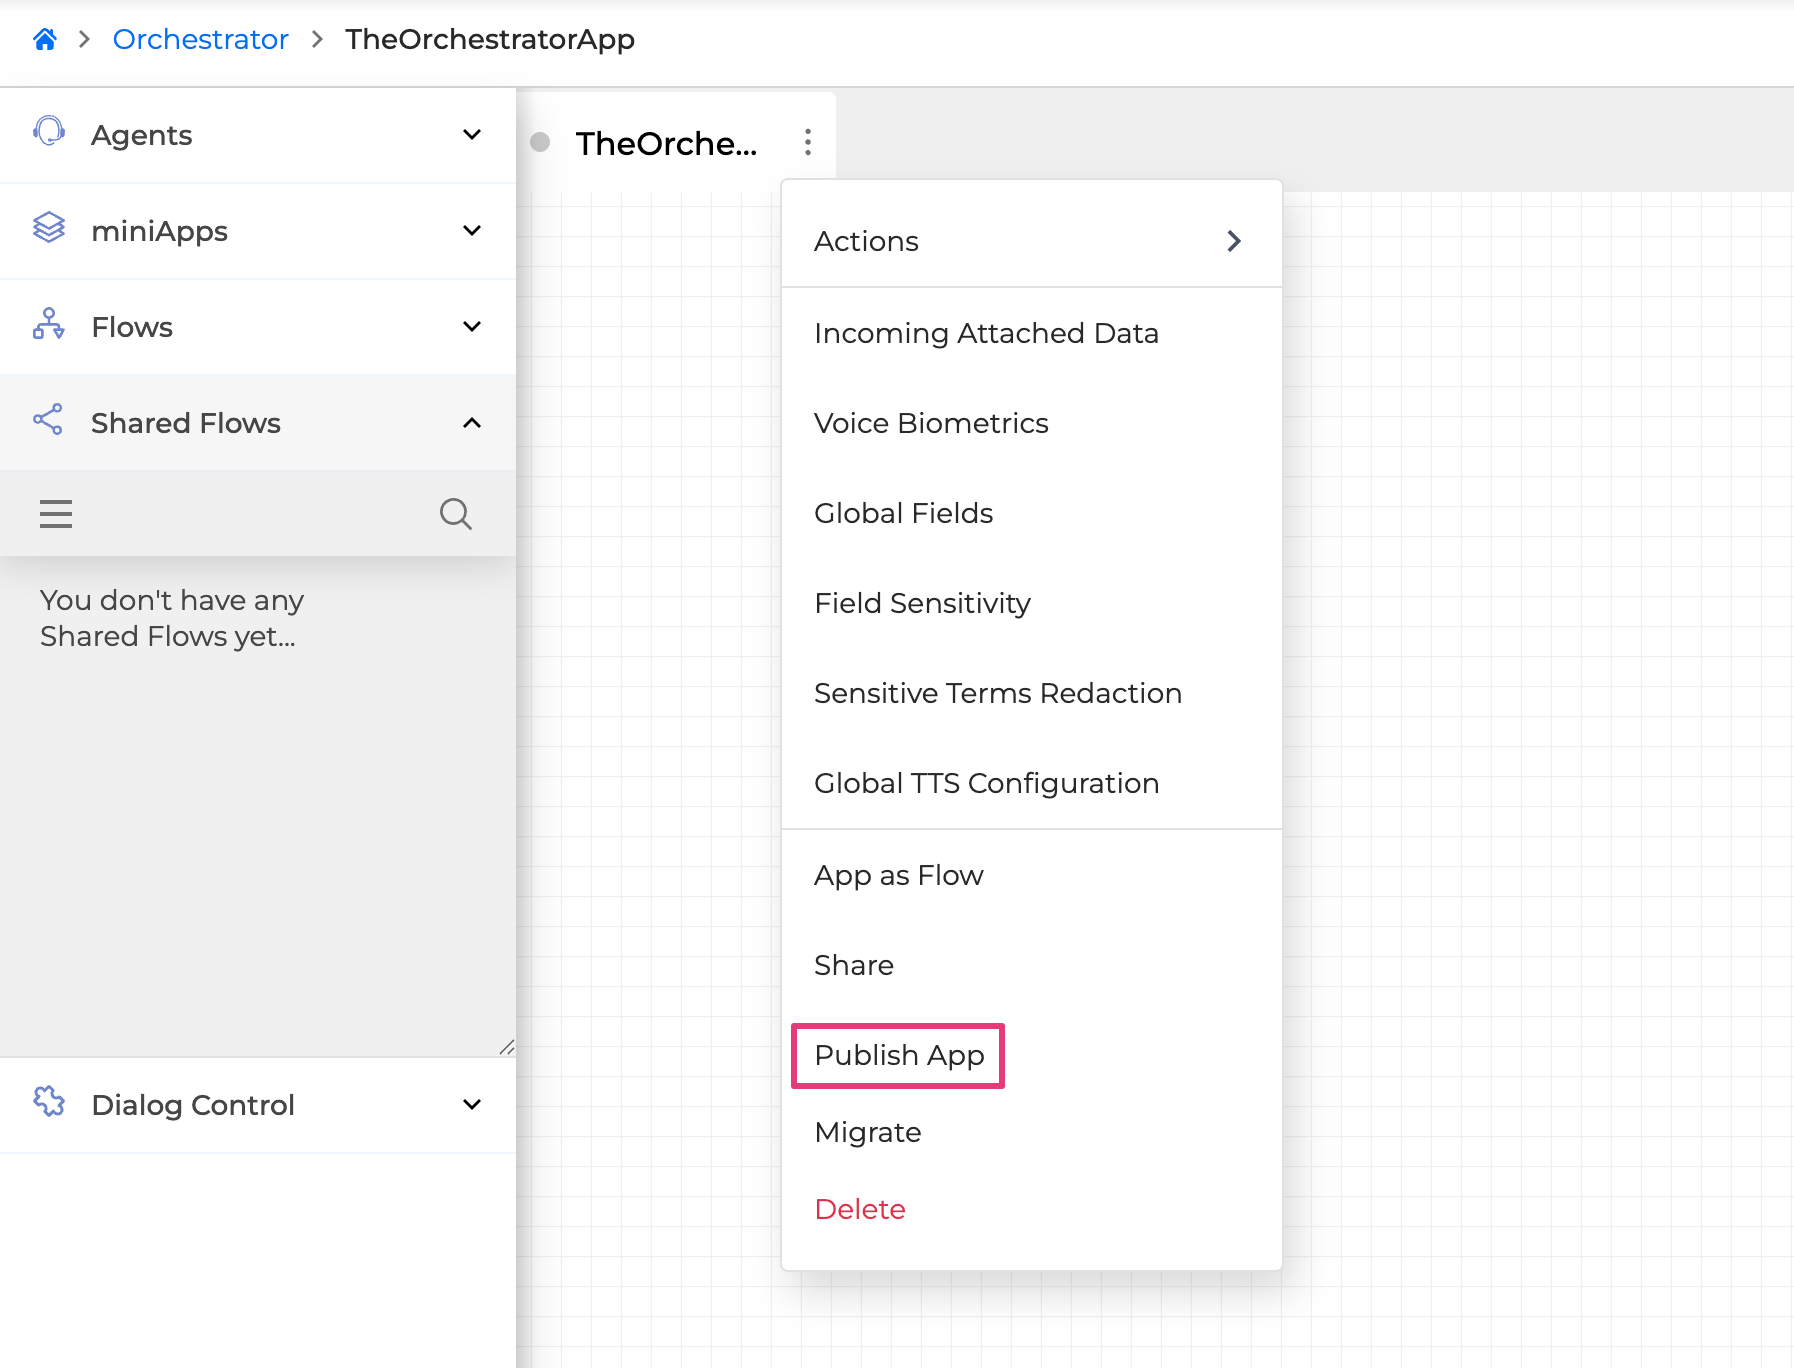Image resolution: width=1794 pixels, height=1368 pixels.
Task: Expand the Dialog Control section
Action: [x=471, y=1104]
